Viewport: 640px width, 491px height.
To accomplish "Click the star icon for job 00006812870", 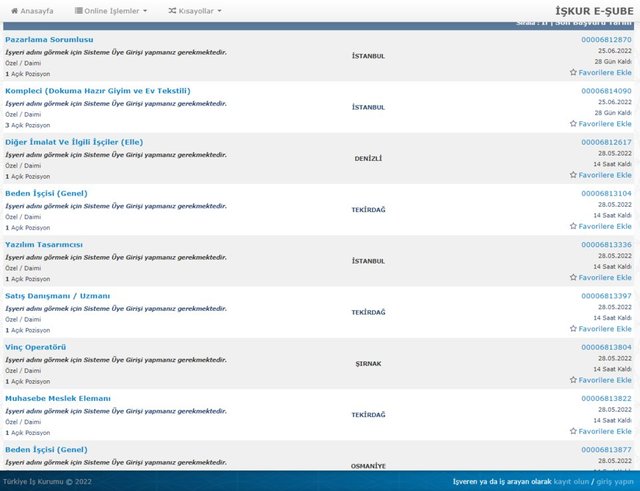I will (x=573, y=73).
